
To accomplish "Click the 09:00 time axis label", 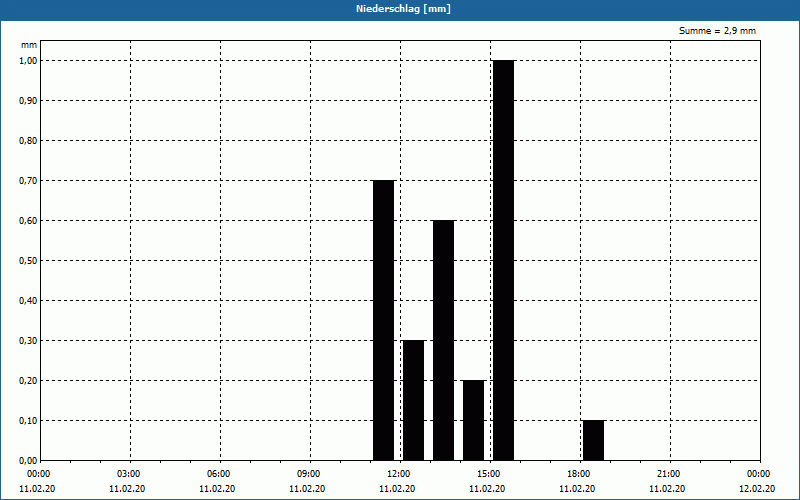I will (x=308, y=474).
